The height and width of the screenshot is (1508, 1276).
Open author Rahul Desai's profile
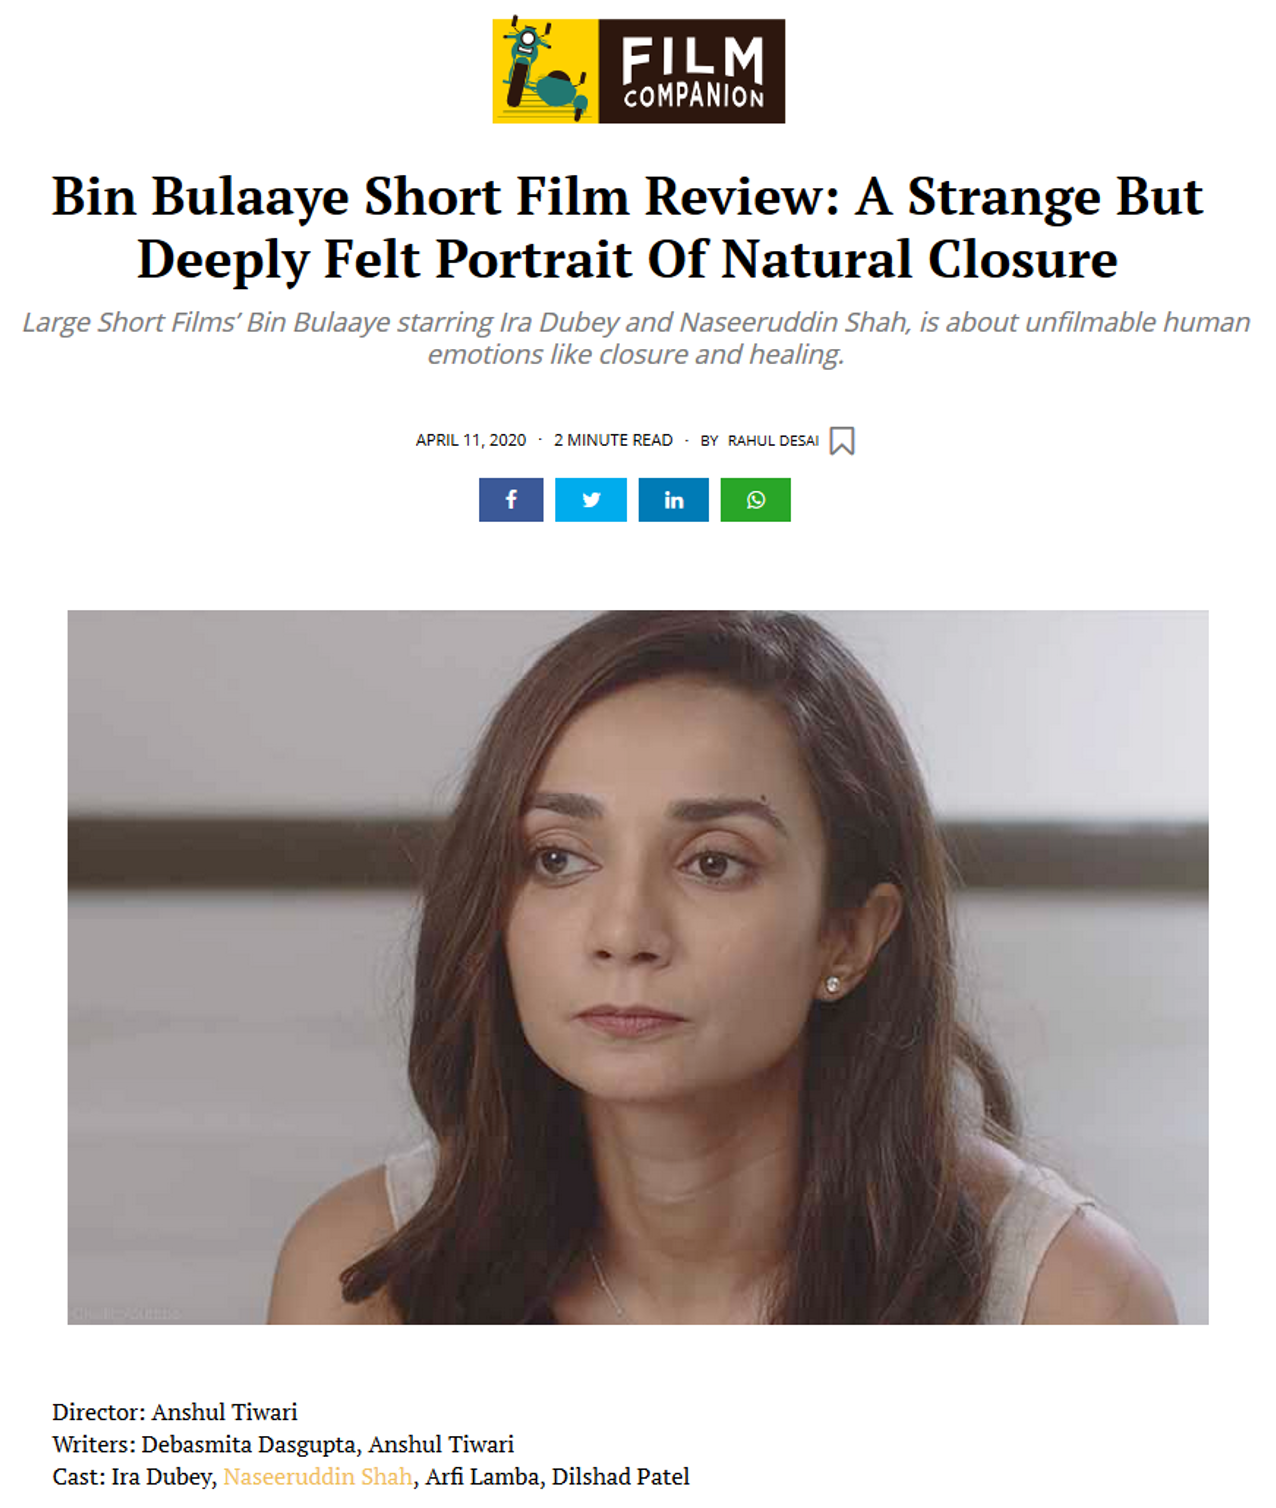[x=773, y=441]
